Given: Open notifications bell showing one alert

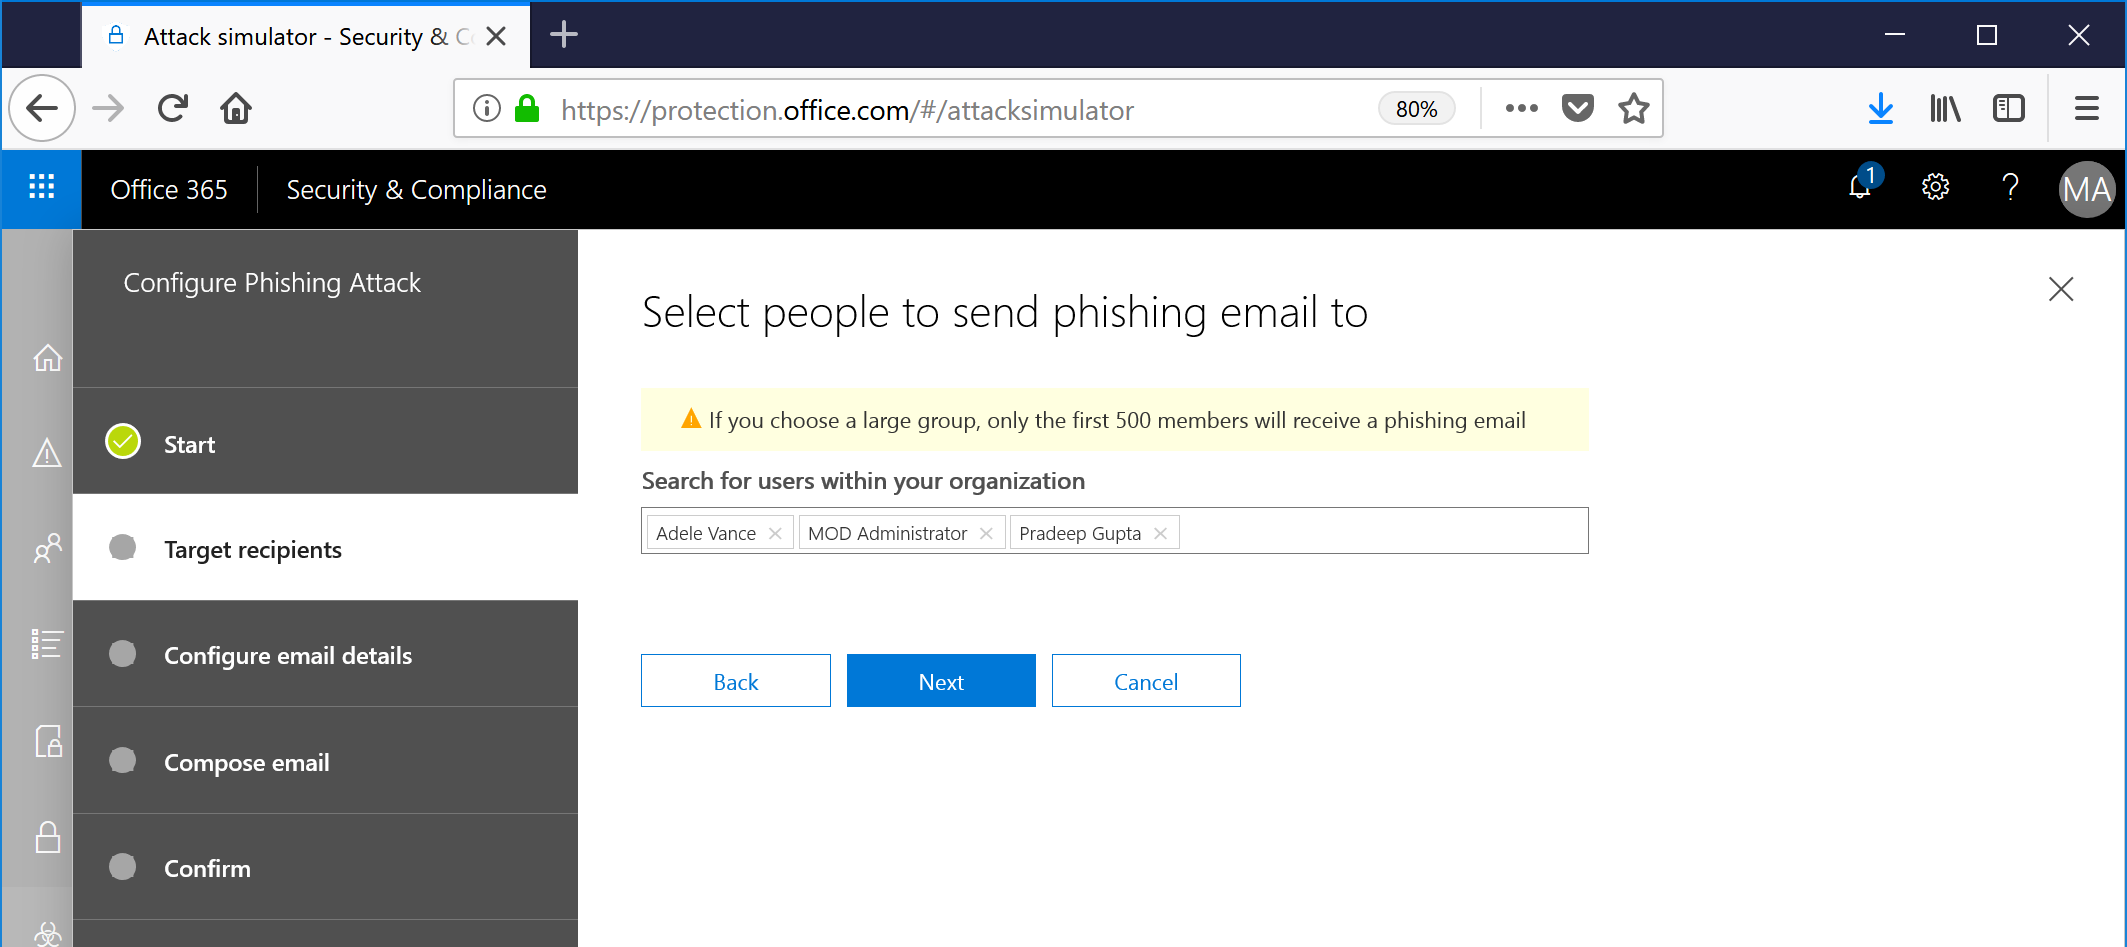Looking at the screenshot, I should (x=1860, y=189).
